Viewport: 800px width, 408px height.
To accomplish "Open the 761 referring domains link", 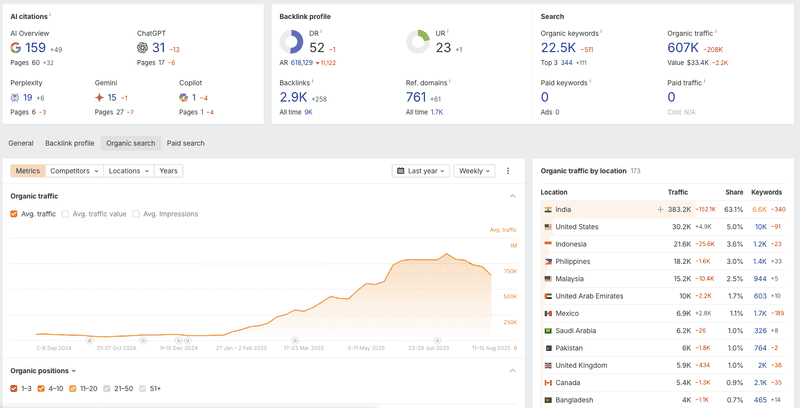I will click(x=416, y=97).
